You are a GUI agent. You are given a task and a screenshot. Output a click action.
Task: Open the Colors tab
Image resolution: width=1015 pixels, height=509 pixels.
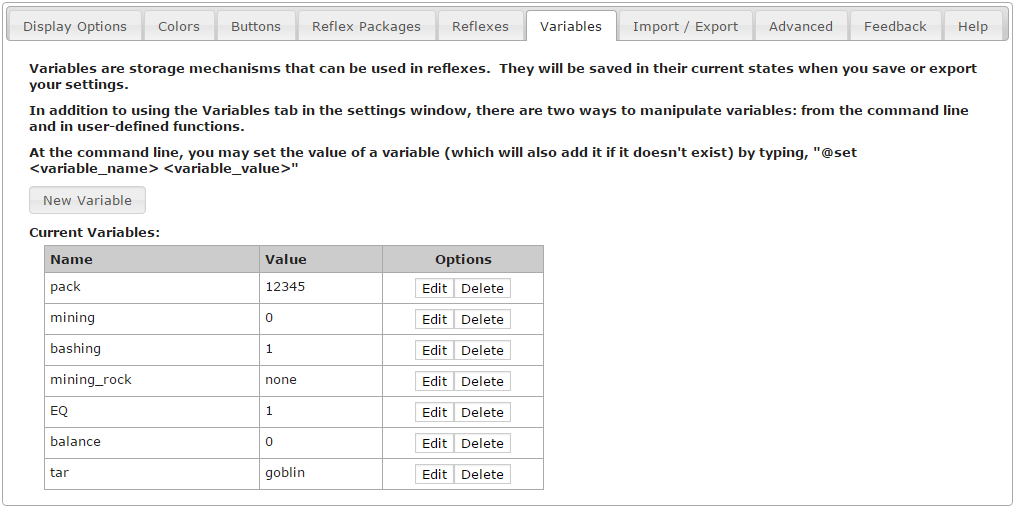click(x=179, y=26)
